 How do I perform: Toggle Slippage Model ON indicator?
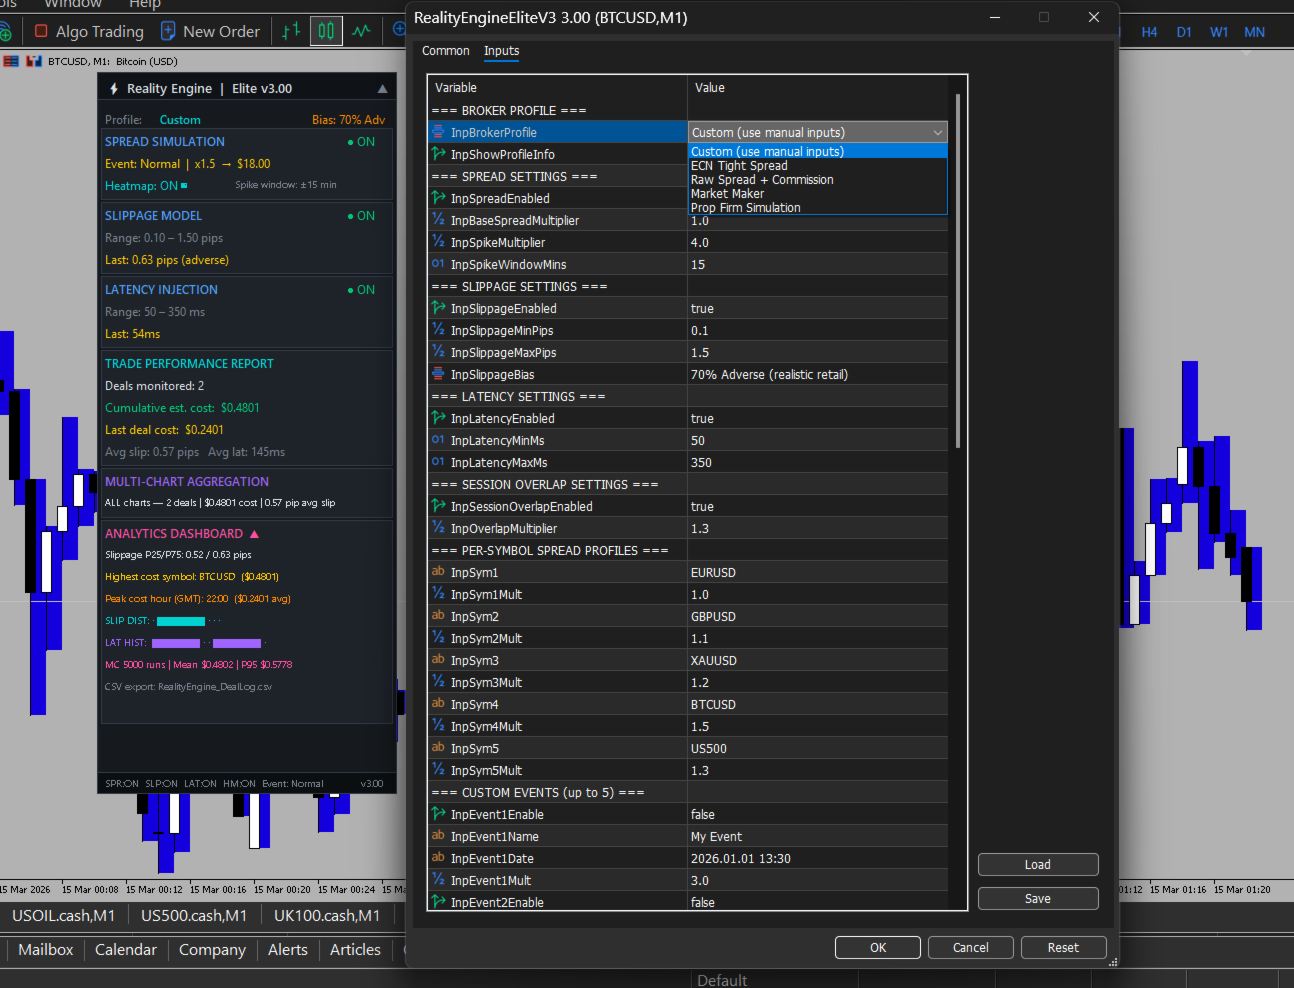tap(361, 216)
